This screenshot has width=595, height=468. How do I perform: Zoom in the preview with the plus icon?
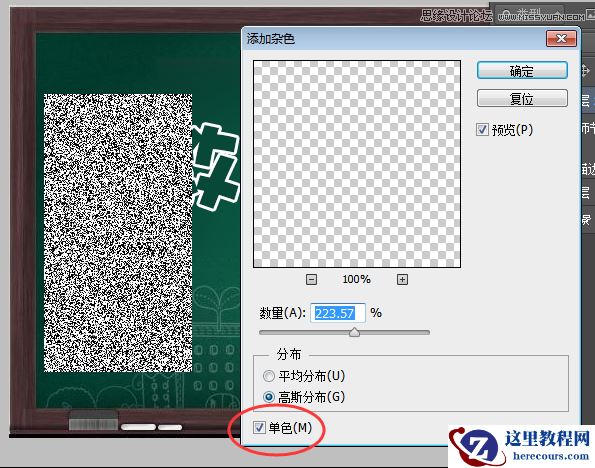[x=402, y=280]
